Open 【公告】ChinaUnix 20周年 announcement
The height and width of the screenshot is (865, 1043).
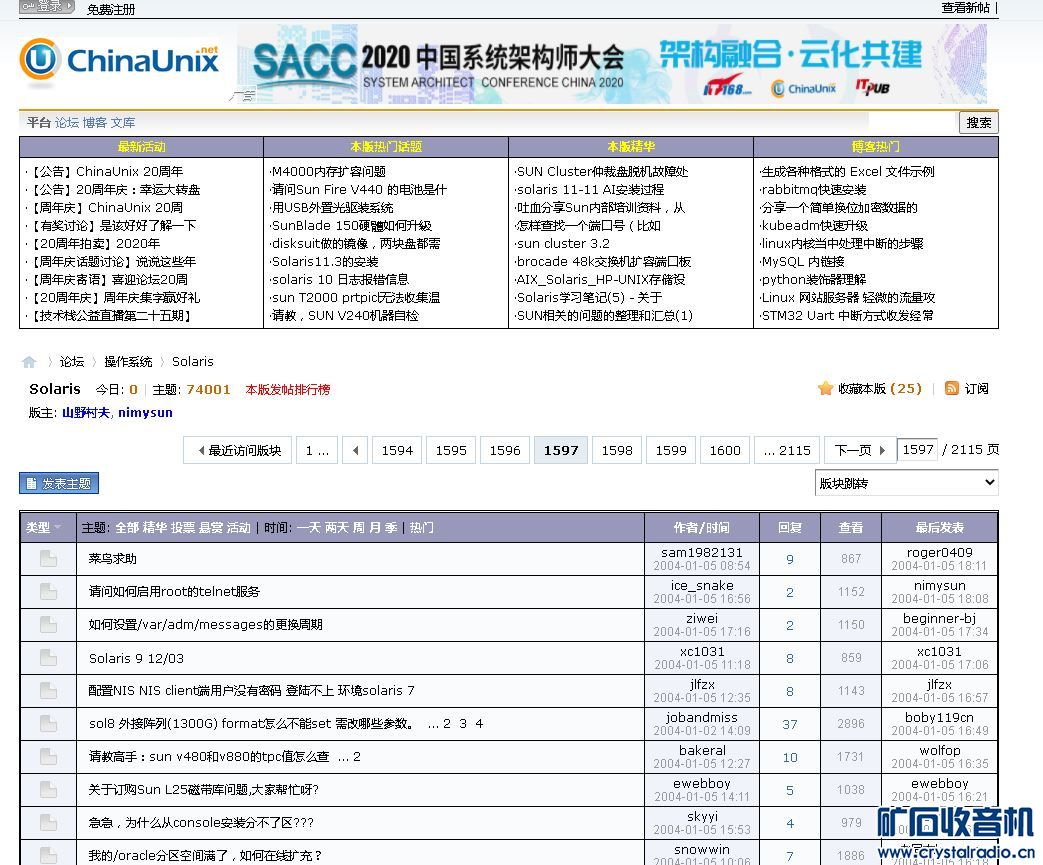click(x=106, y=172)
